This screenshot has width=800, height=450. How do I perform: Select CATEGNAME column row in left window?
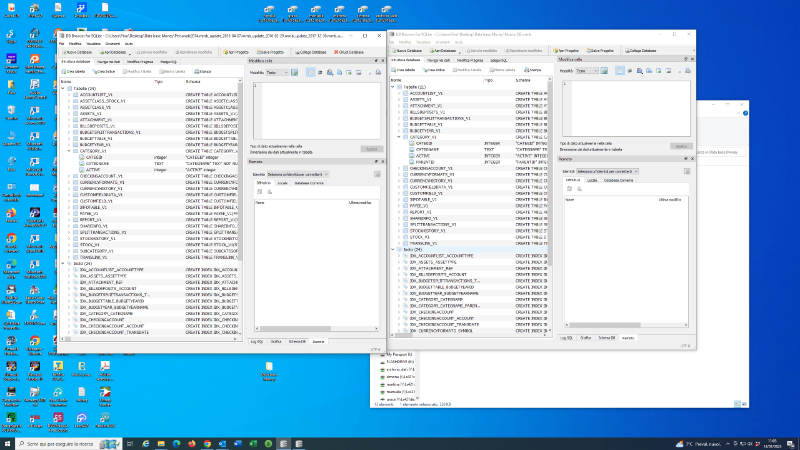coord(158,164)
